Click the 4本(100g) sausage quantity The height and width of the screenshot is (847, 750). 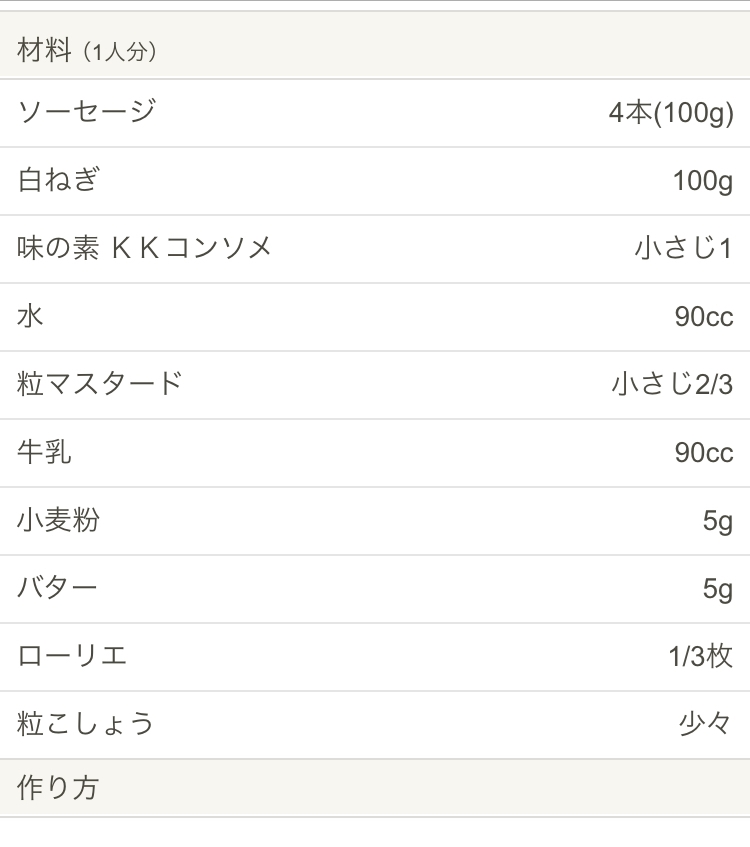(x=670, y=113)
